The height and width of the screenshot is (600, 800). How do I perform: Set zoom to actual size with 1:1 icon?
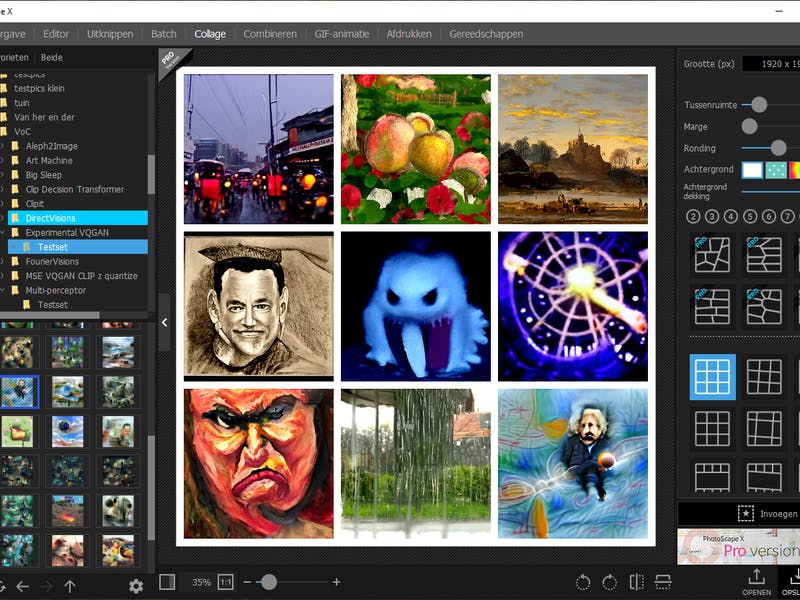pyautogui.click(x=226, y=582)
